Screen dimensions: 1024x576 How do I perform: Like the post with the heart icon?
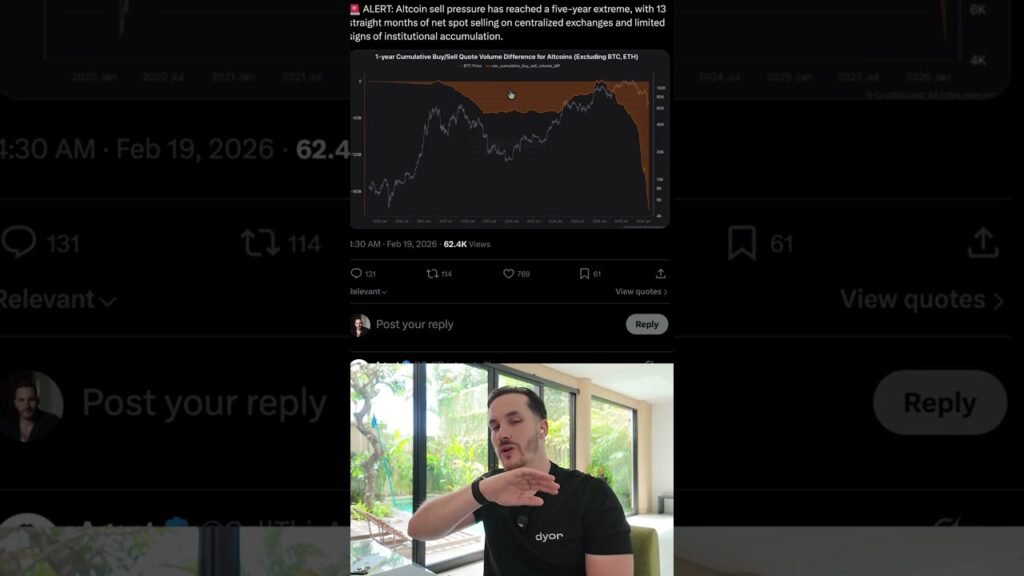point(508,274)
